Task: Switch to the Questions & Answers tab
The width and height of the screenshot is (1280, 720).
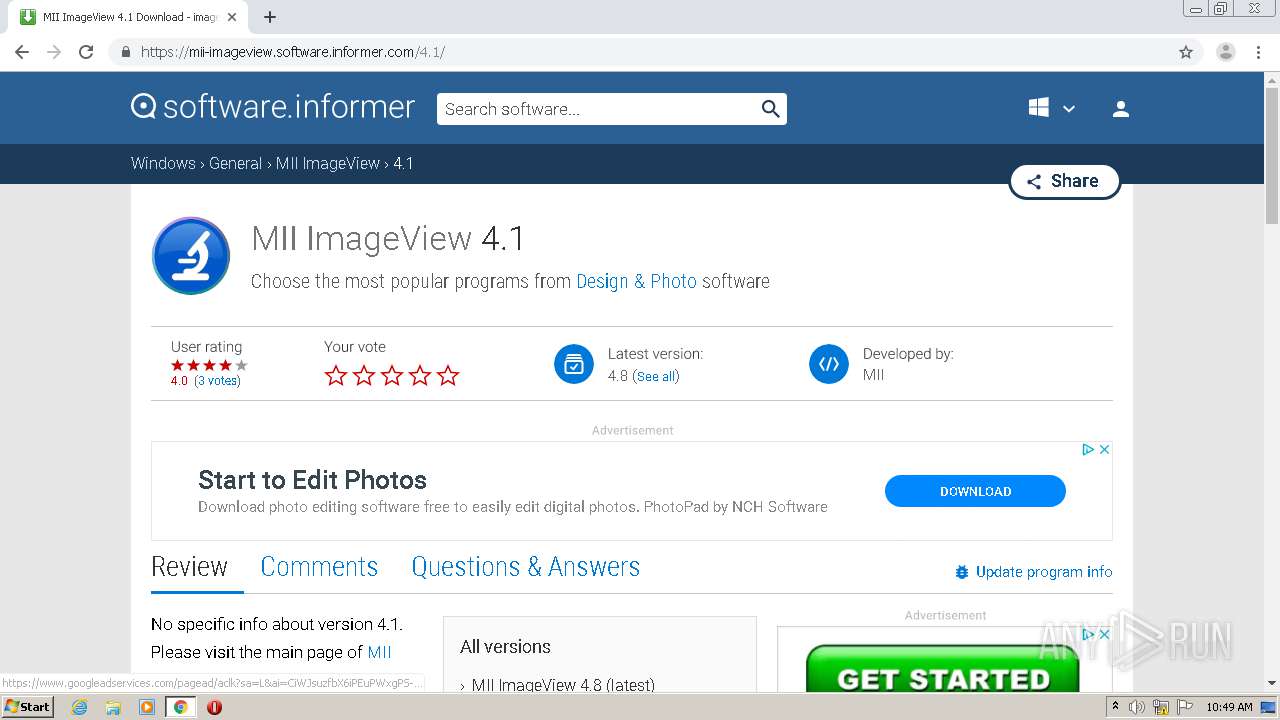Action: pyautogui.click(x=526, y=567)
